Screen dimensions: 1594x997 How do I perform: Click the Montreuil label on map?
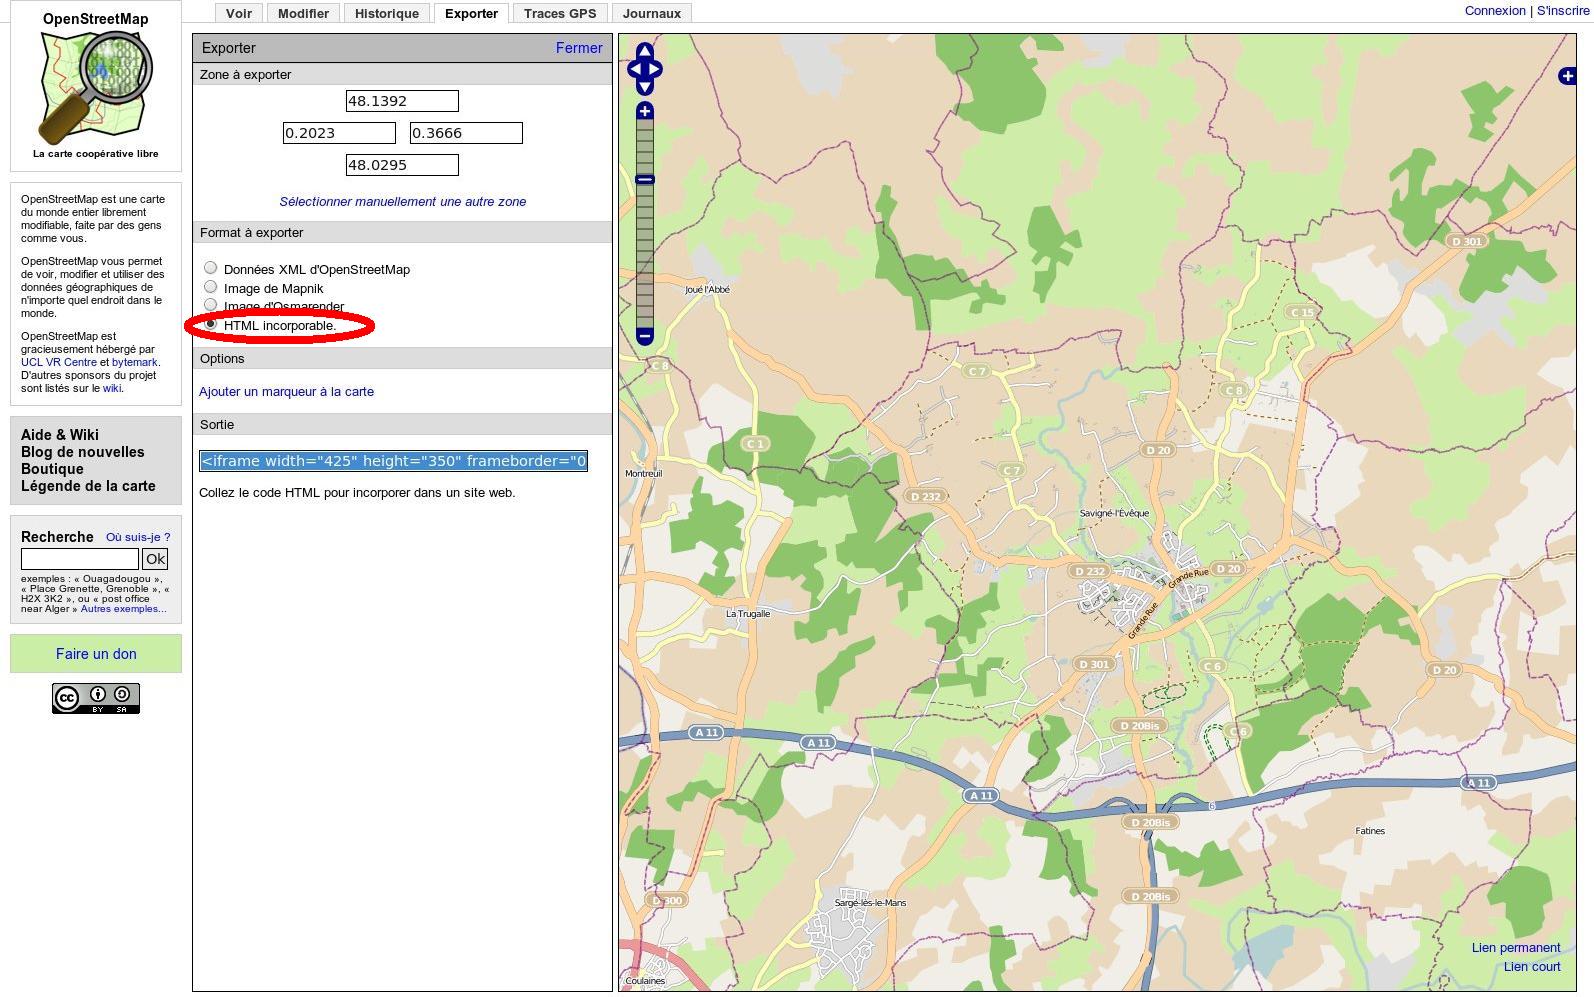[x=643, y=473]
